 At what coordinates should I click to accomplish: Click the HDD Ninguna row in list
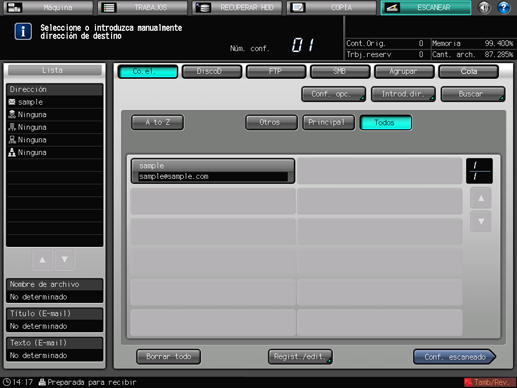[55, 115]
